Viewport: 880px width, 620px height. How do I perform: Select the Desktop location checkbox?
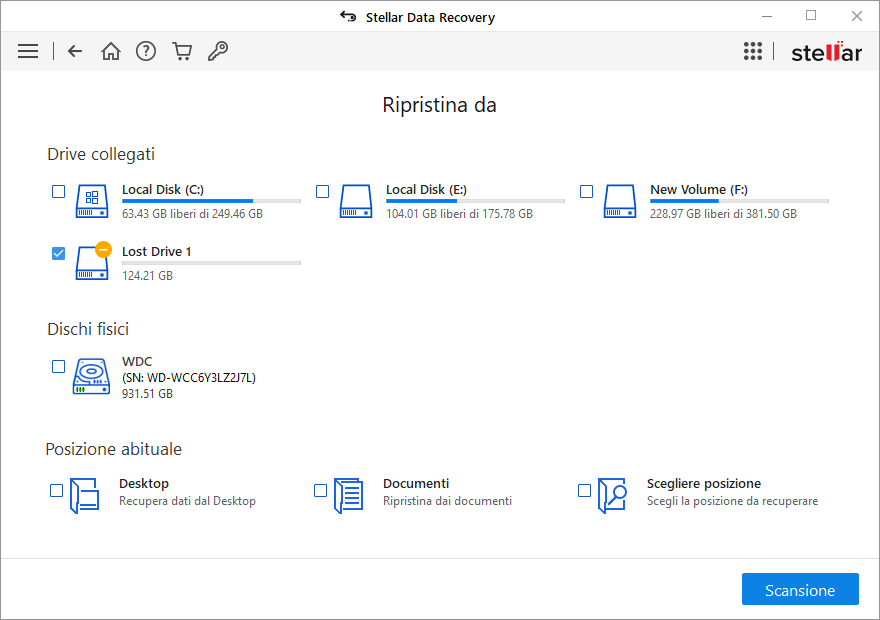[56, 490]
